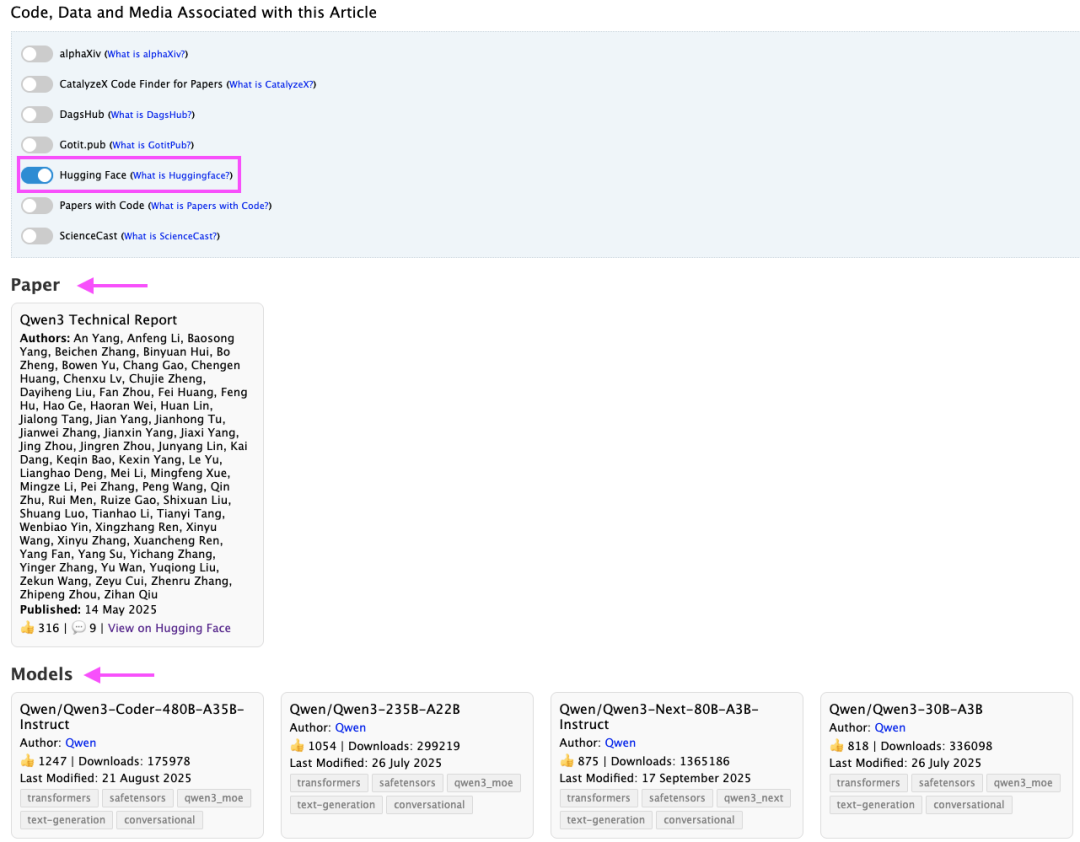Select the 'Qwen3 Technical Report' paper title
This screenshot has height=842, width=1080.
coord(98,320)
